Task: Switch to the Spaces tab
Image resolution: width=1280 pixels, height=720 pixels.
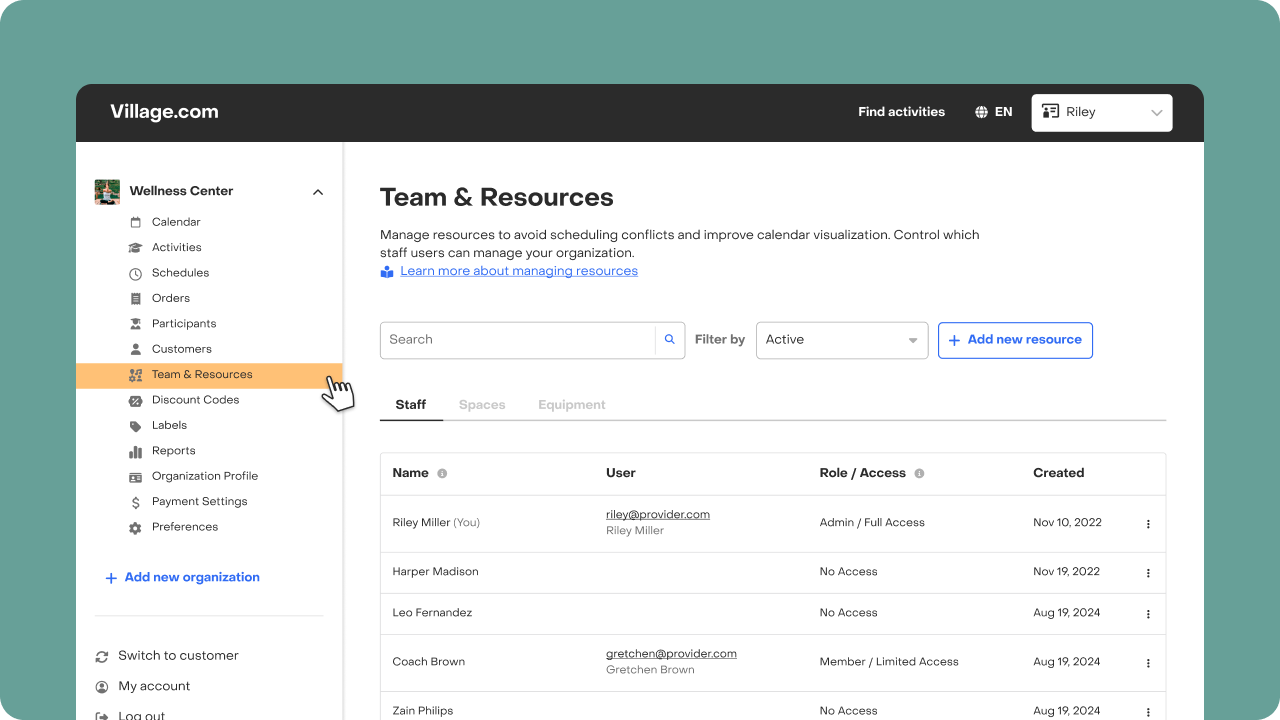Action: (482, 405)
